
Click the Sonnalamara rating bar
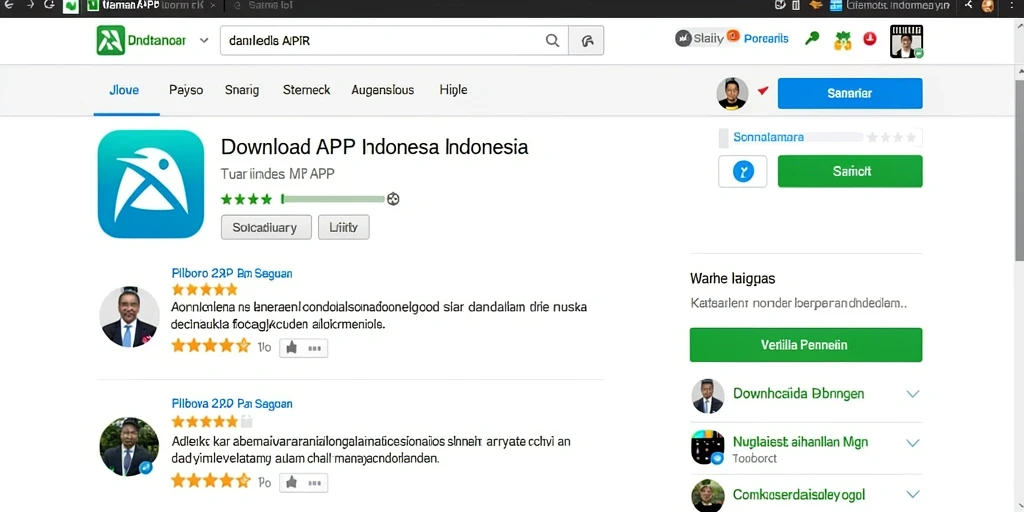(x=820, y=137)
